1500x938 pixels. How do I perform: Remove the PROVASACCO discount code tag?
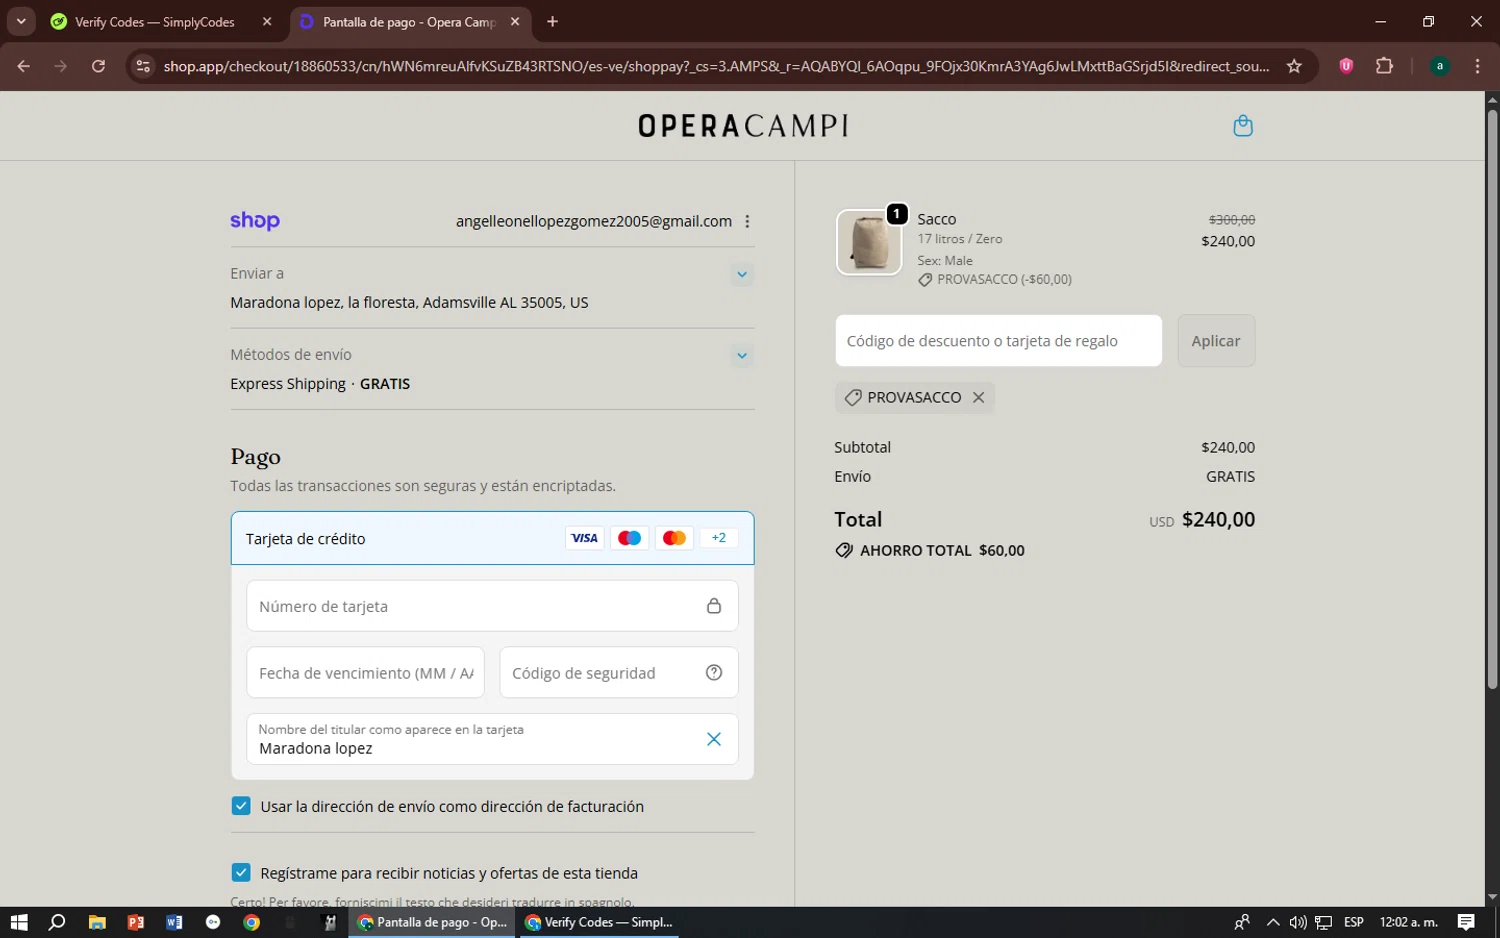[x=978, y=397]
